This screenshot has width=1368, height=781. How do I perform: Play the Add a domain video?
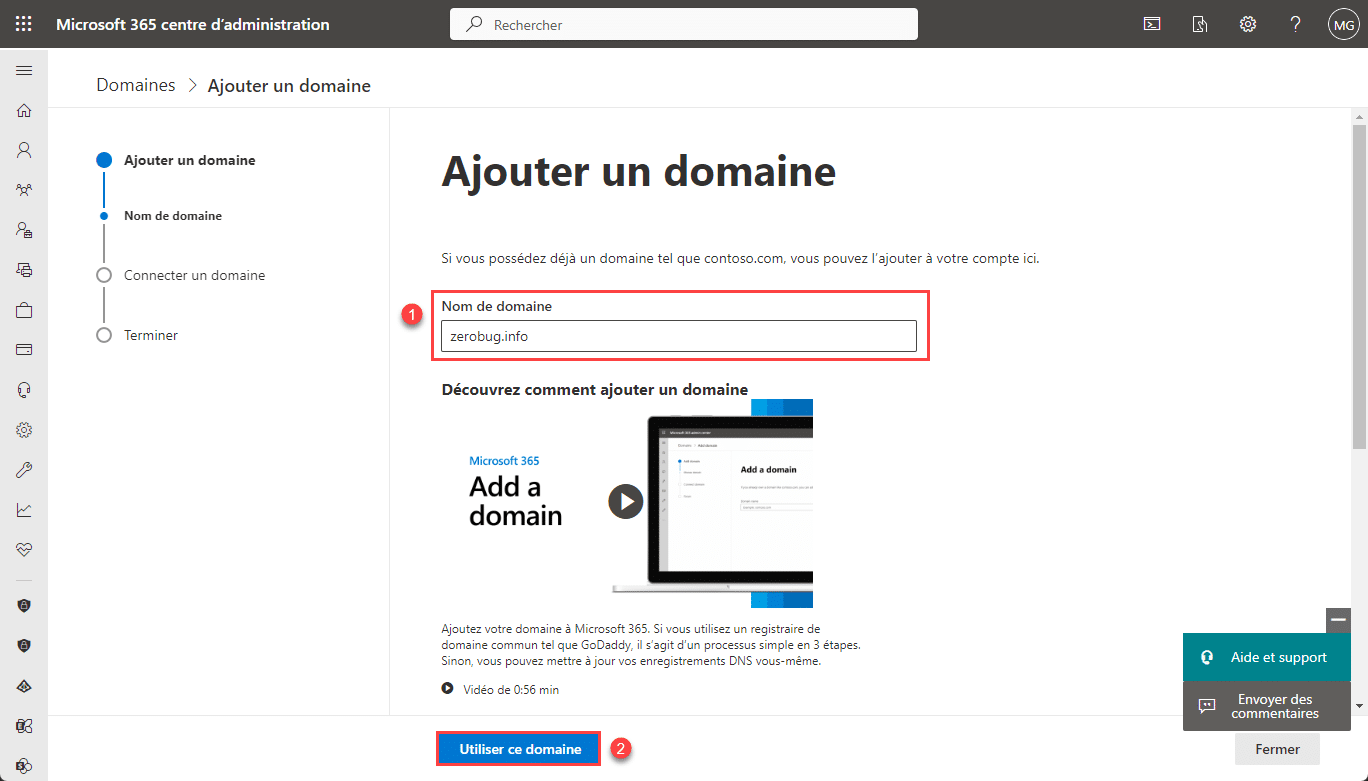click(626, 501)
